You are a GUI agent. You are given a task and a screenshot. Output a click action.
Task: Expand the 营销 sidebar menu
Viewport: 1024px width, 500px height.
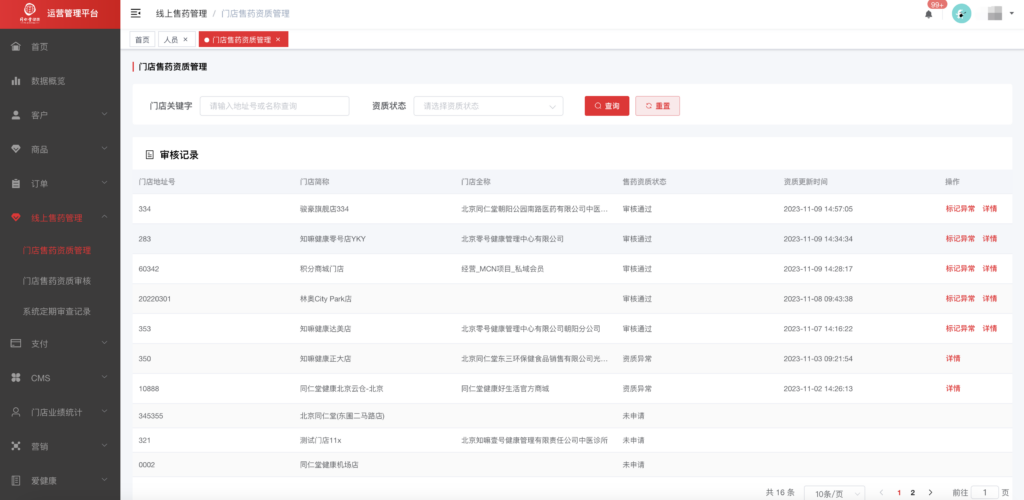[x=104, y=446]
